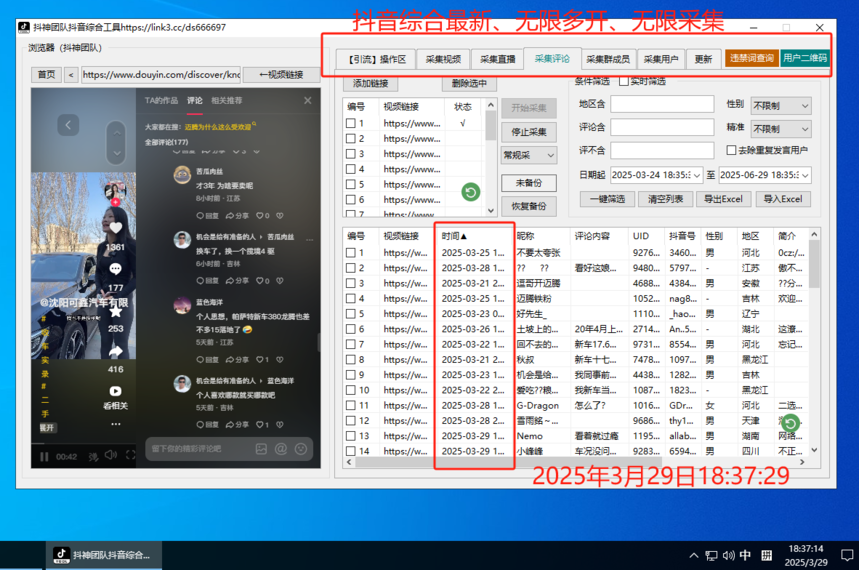The width and height of the screenshot is (859, 570).
Task: Click link list scrollbar down arrow
Action: coord(490,210)
